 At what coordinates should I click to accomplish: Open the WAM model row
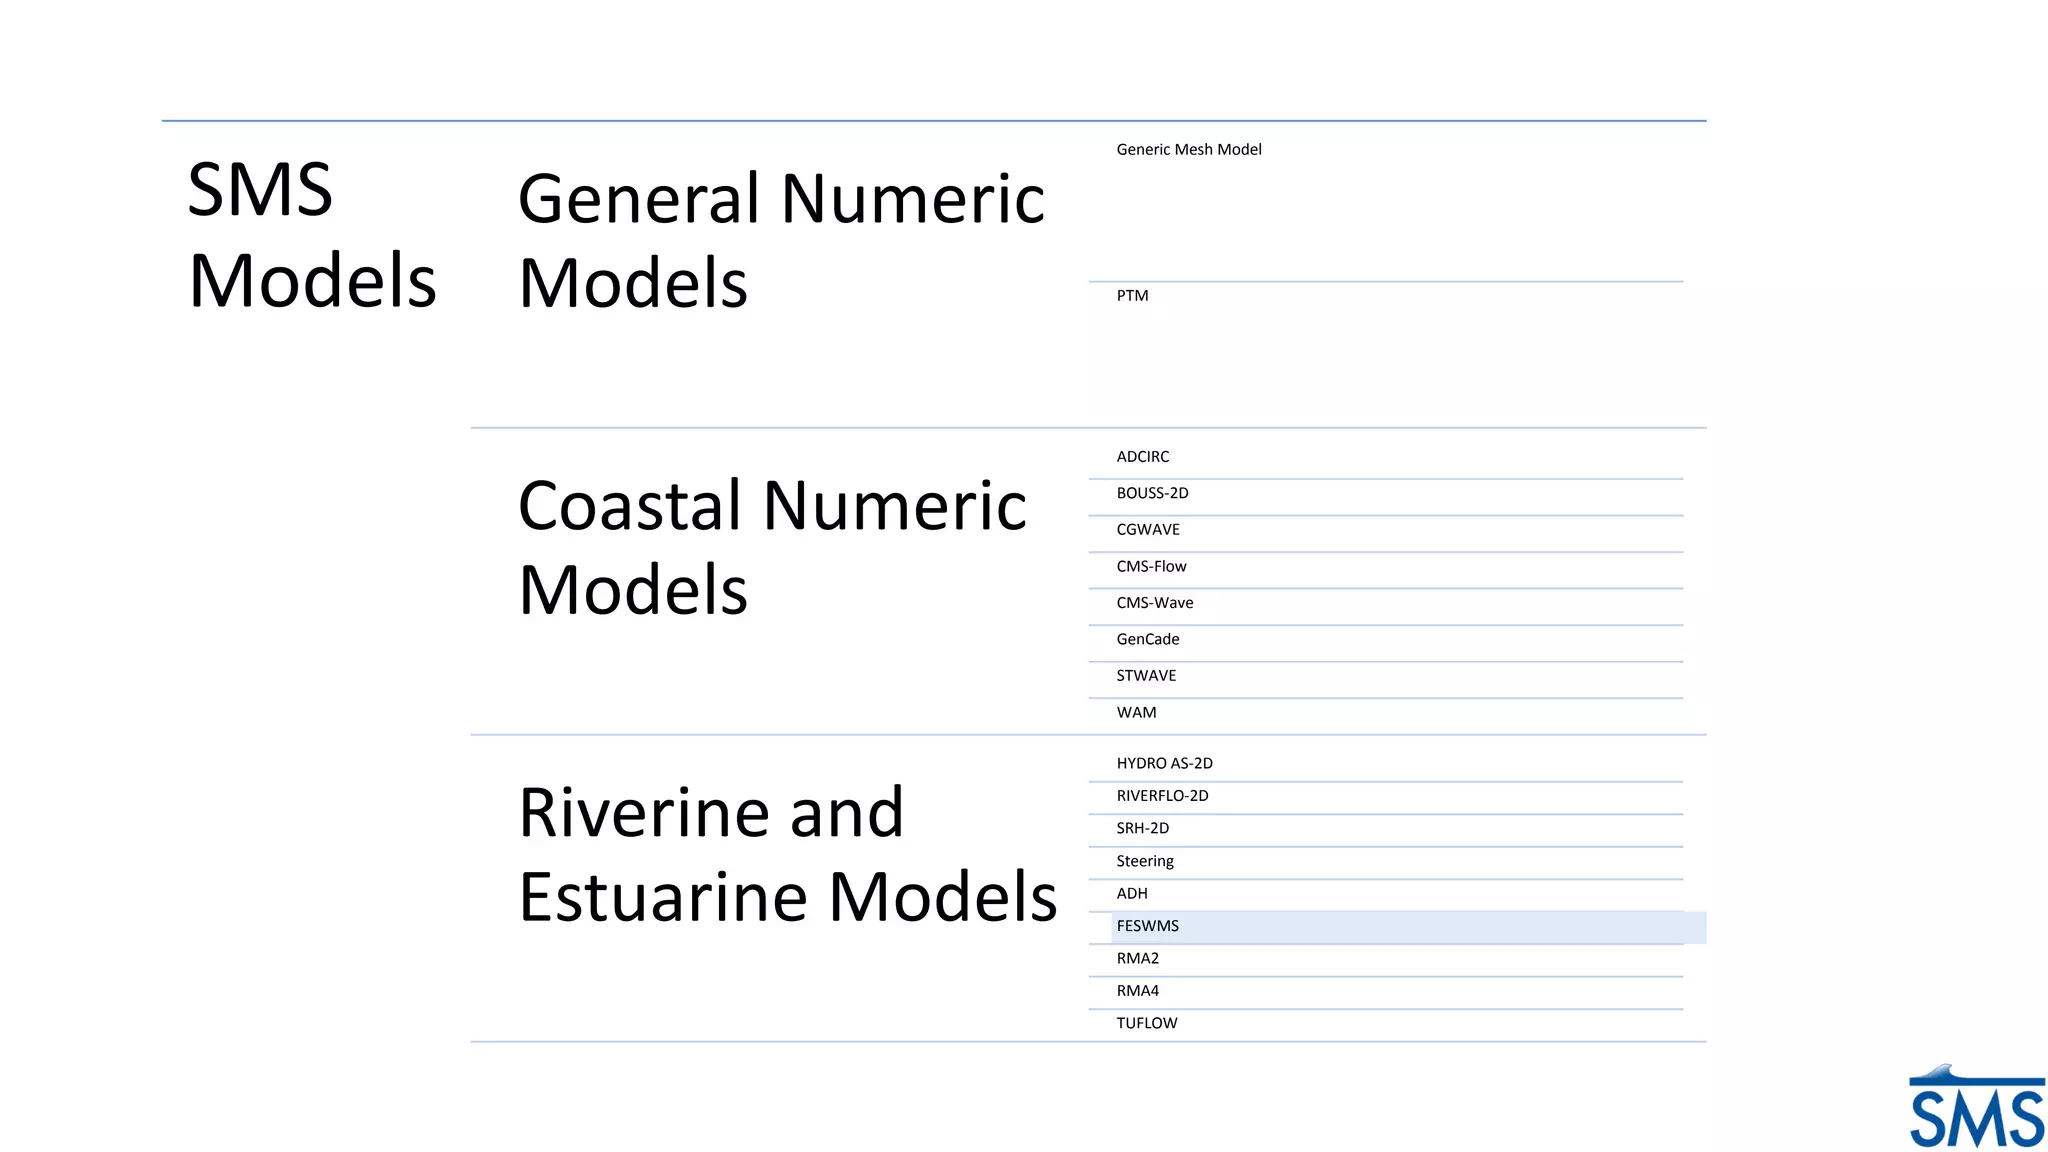pos(1136,713)
